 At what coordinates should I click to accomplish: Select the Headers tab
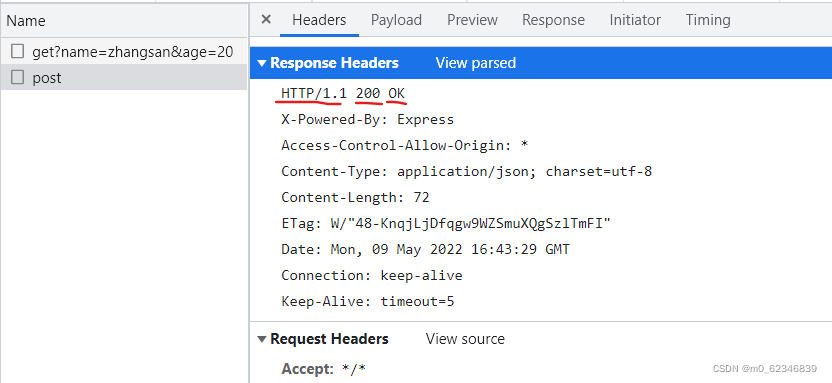pos(319,20)
